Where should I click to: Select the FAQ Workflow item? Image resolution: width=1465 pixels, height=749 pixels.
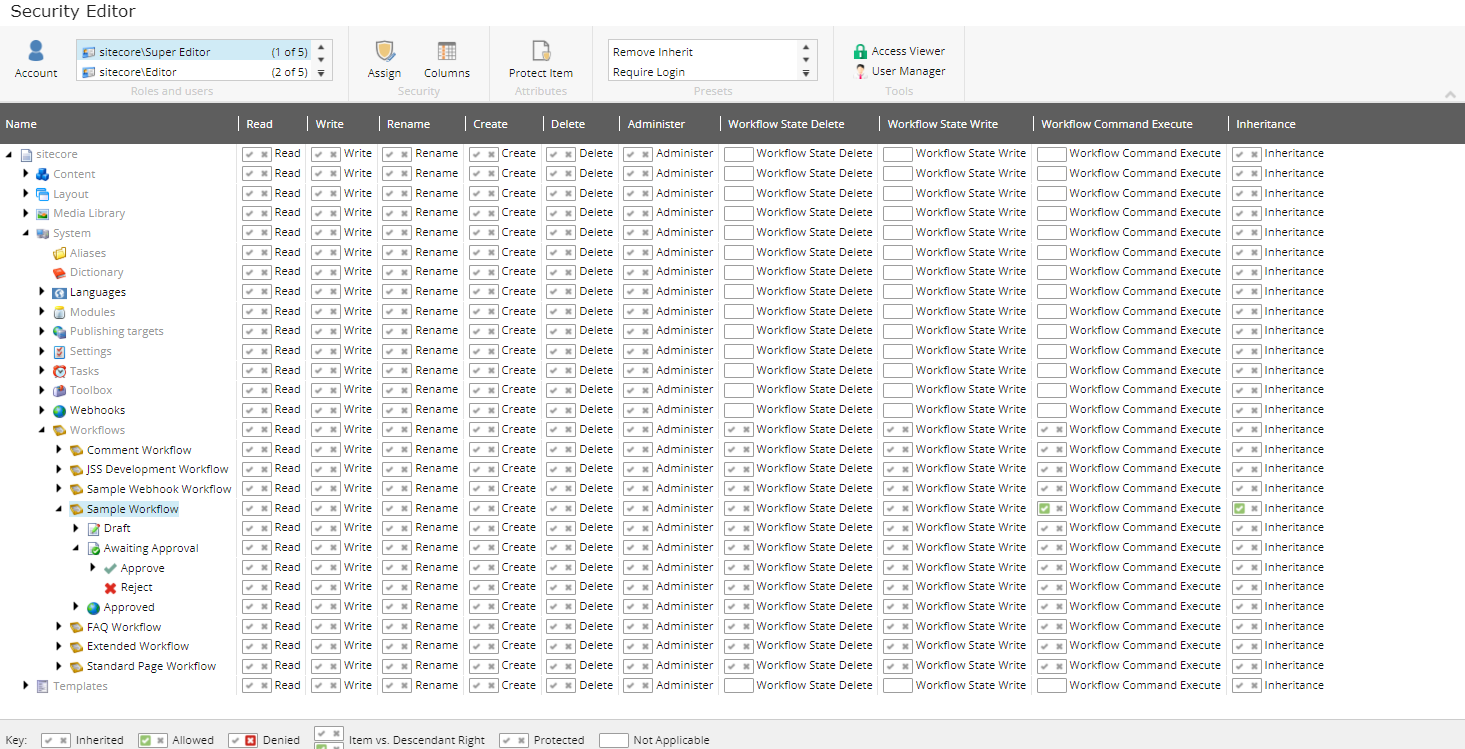point(124,627)
